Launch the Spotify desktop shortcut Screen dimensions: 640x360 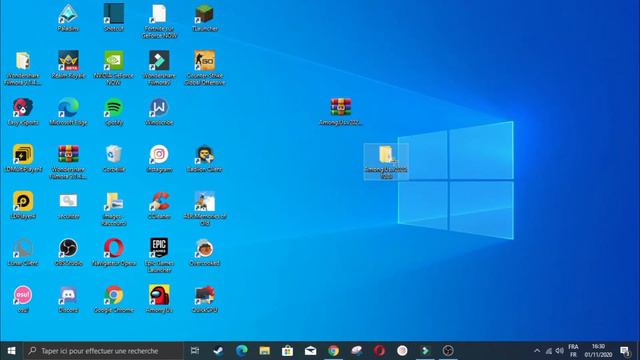(114, 111)
